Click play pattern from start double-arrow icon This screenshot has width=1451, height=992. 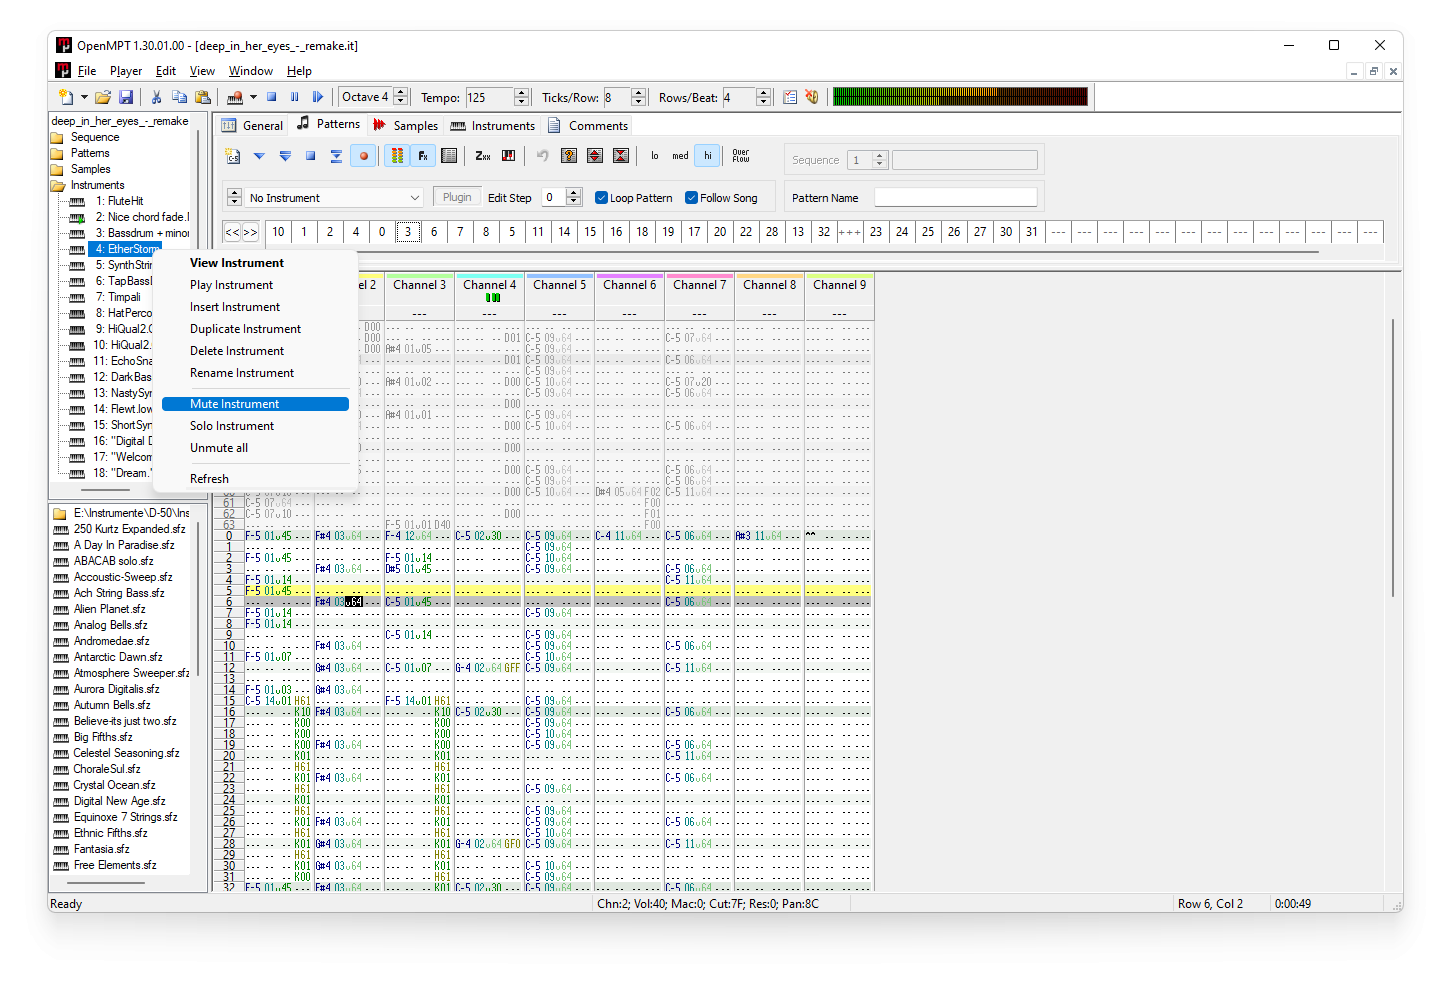point(285,156)
